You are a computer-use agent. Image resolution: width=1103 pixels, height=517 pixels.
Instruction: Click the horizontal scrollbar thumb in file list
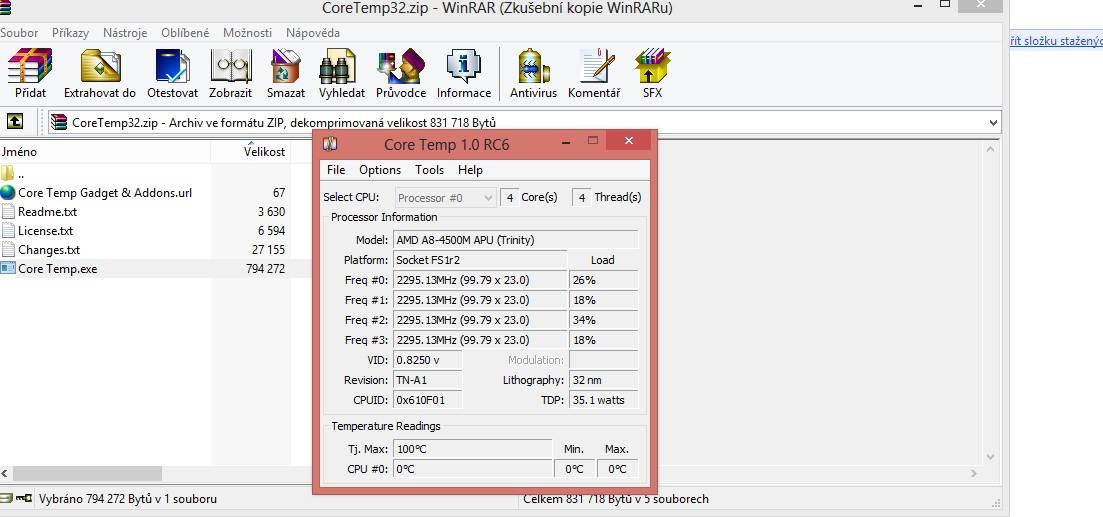pos(87,473)
